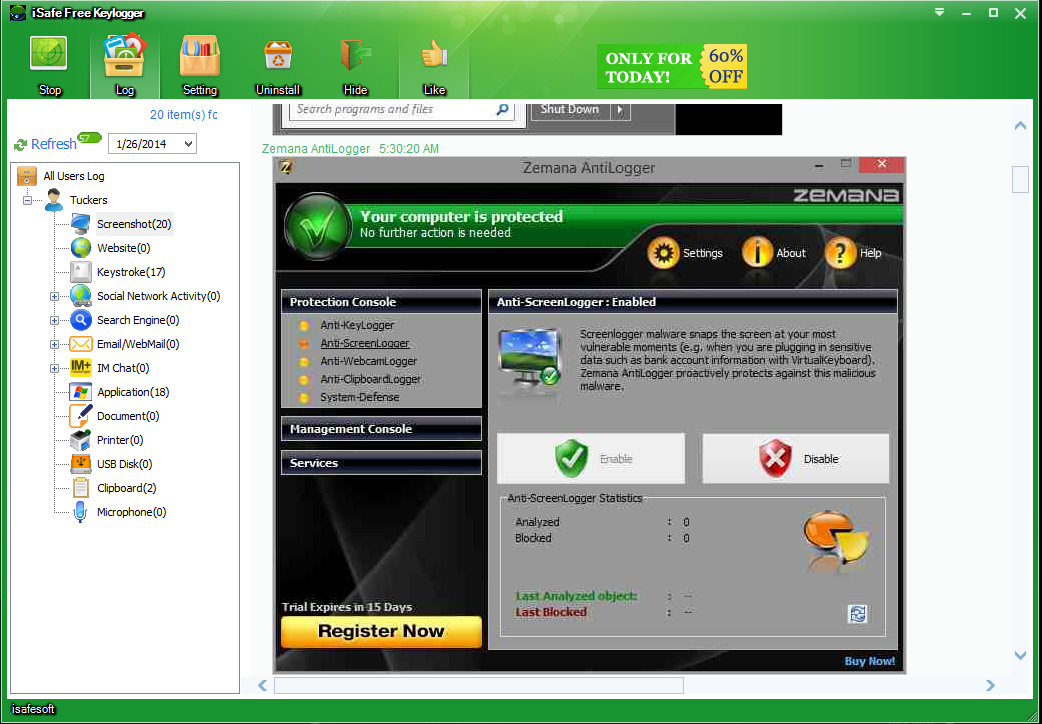This screenshot has width=1042, height=724.
Task: Expand the Email/WebMail node
Action: click(x=54, y=344)
